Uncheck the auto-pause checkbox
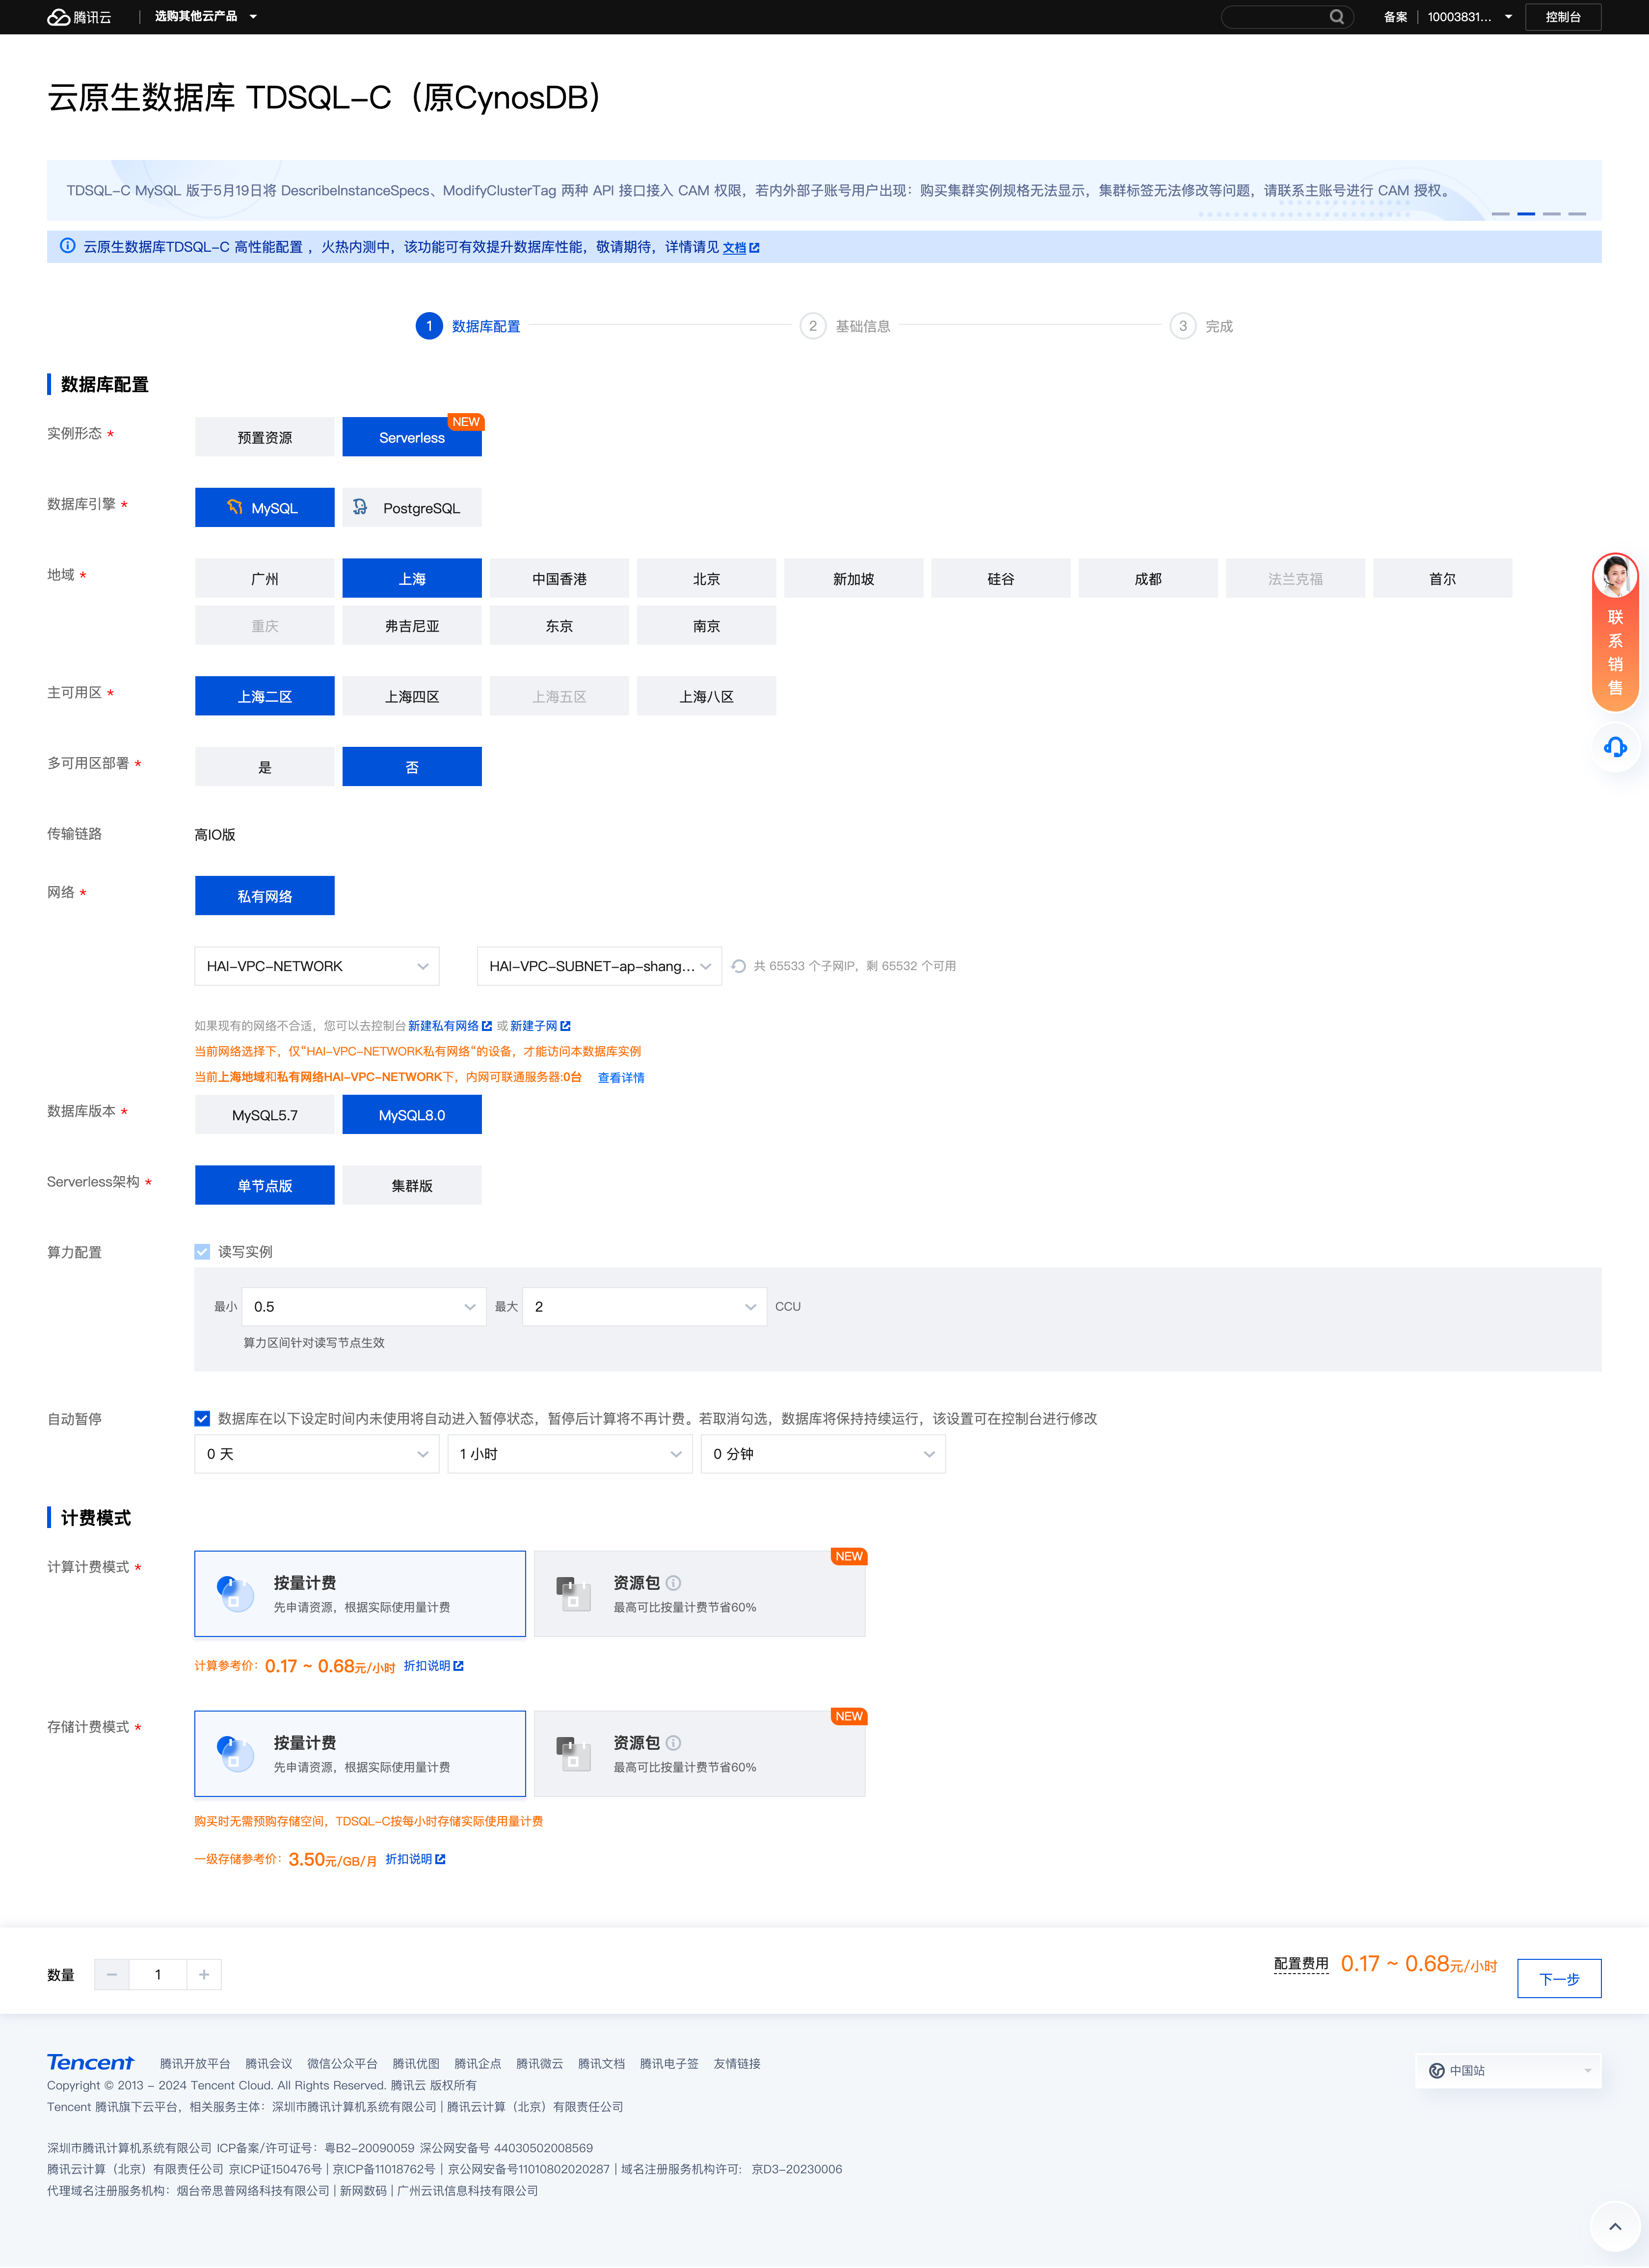 coord(202,1418)
